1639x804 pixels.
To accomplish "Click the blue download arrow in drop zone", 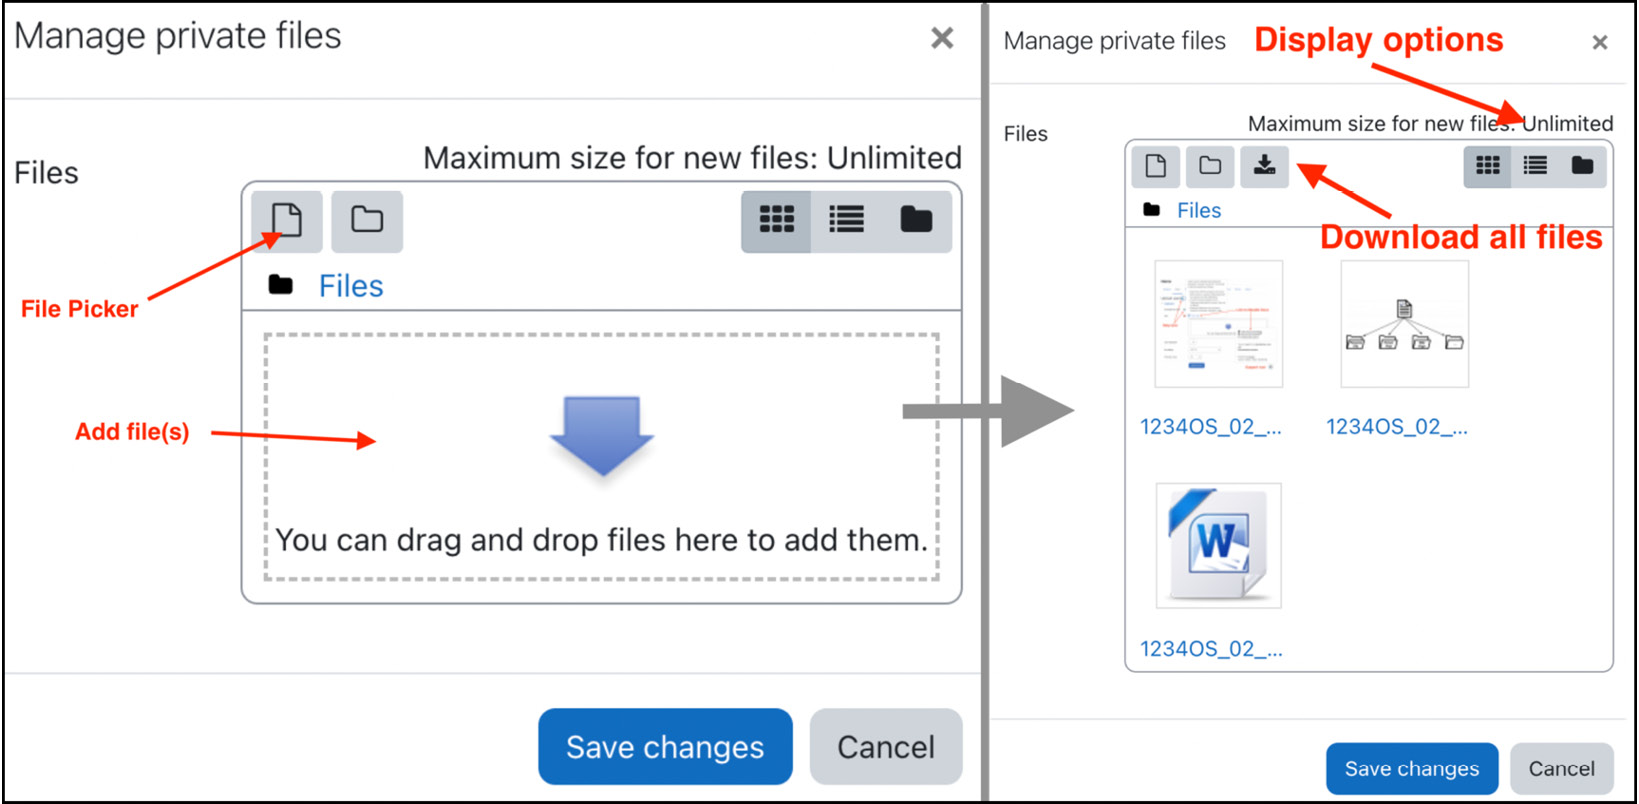I will [602, 435].
